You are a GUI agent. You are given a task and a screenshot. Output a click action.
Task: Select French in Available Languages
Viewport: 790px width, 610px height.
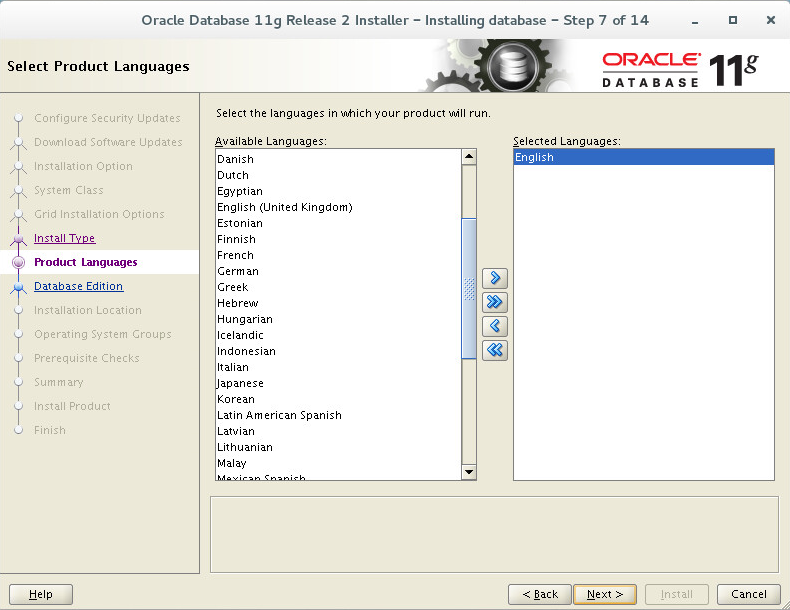(x=338, y=255)
